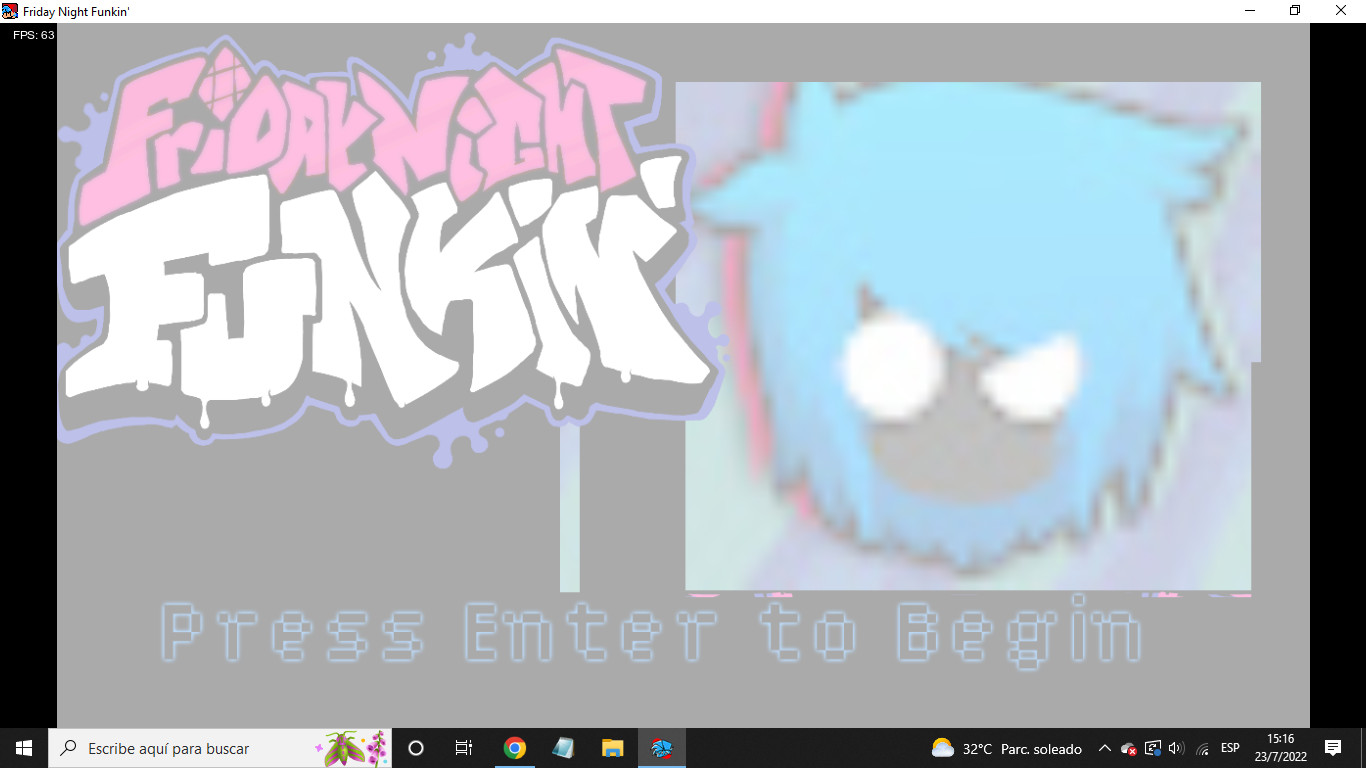Viewport: 1366px width, 768px height.
Task: Open the volume speaker control
Action: pyautogui.click(x=1176, y=748)
